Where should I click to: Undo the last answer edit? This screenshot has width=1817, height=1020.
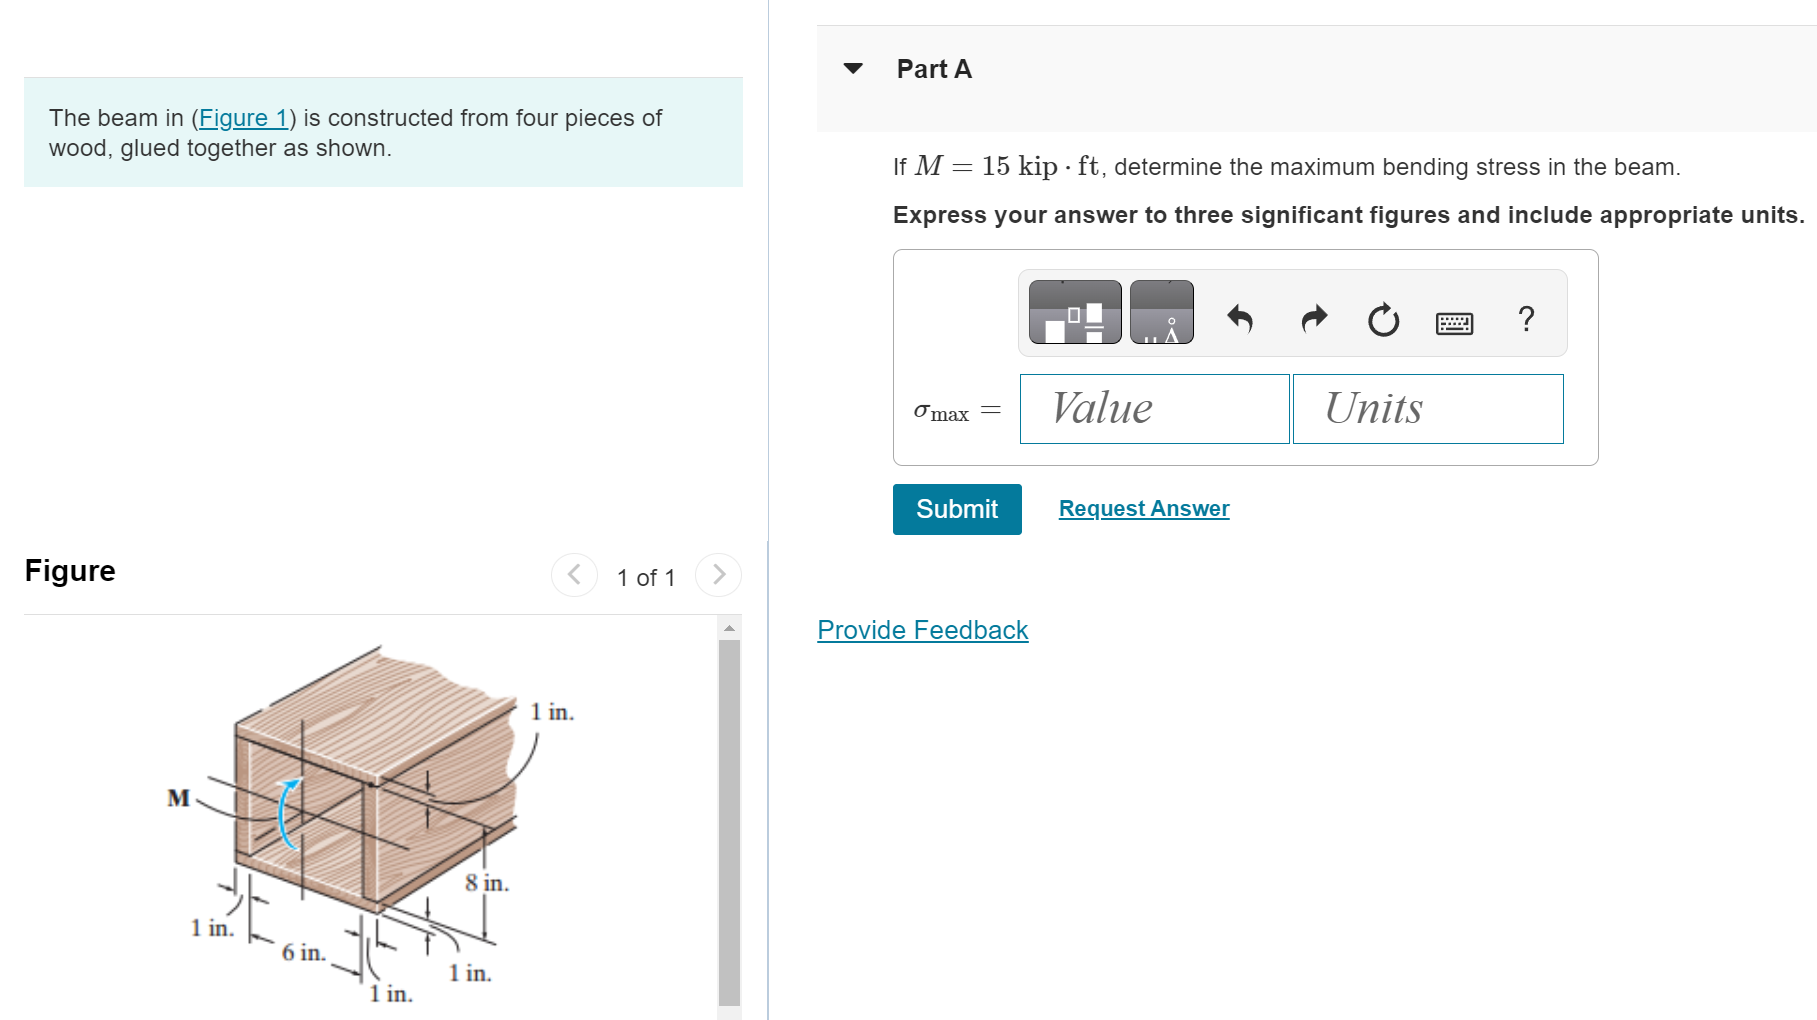pyautogui.click(x=1240, y=318)
